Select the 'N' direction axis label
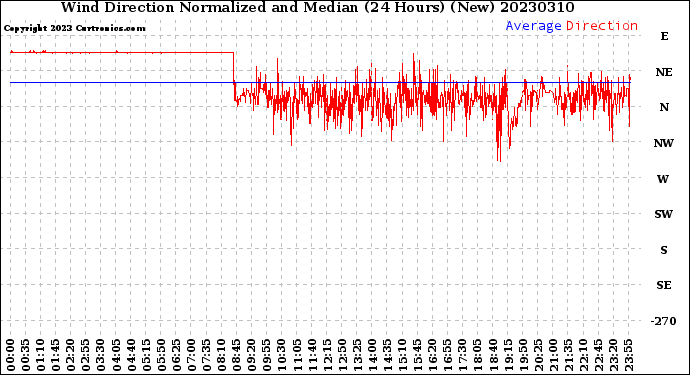The width and height of the screenshot is (690, 375). (x=664, y=107)
